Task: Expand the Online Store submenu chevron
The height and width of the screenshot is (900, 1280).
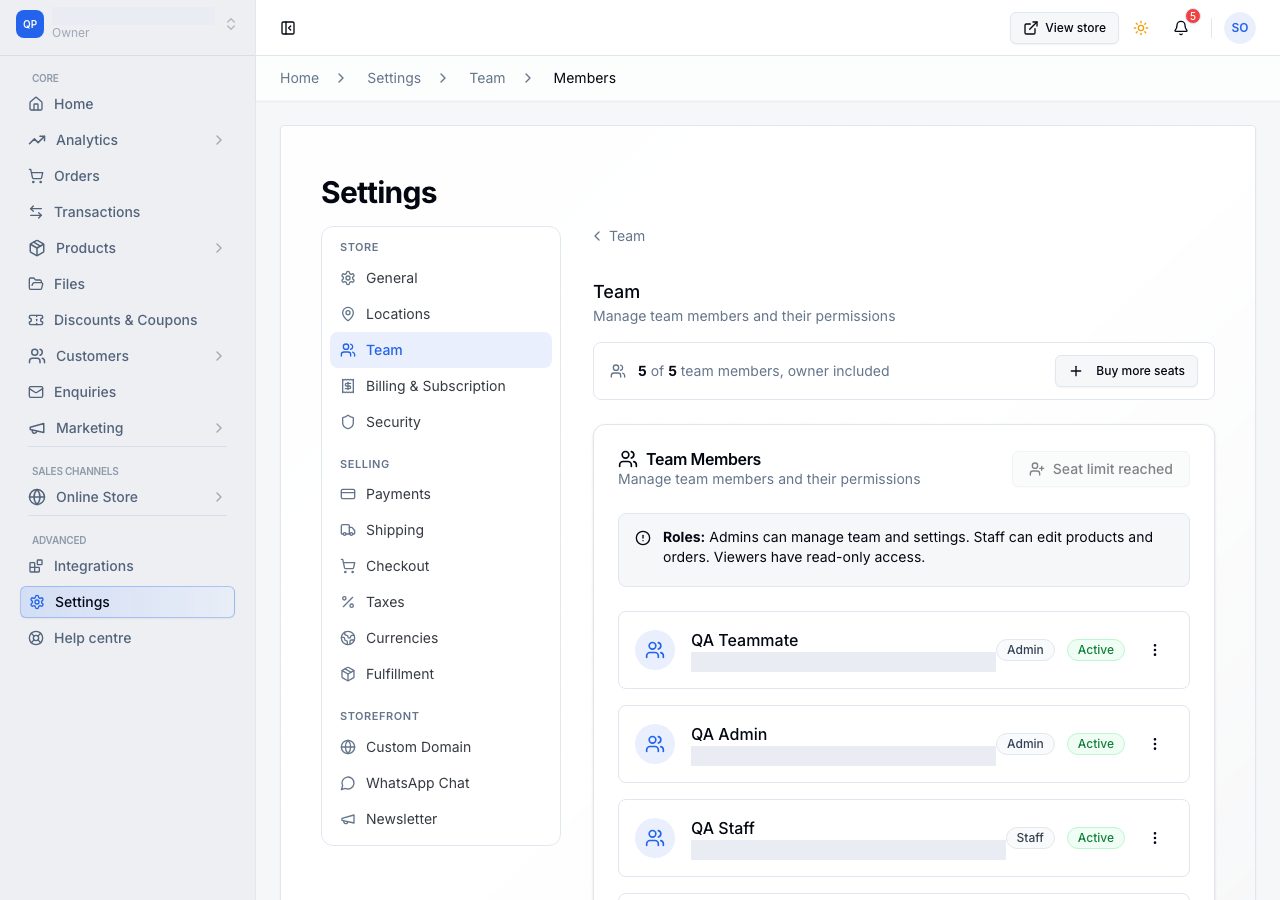Action: point(219,497)
